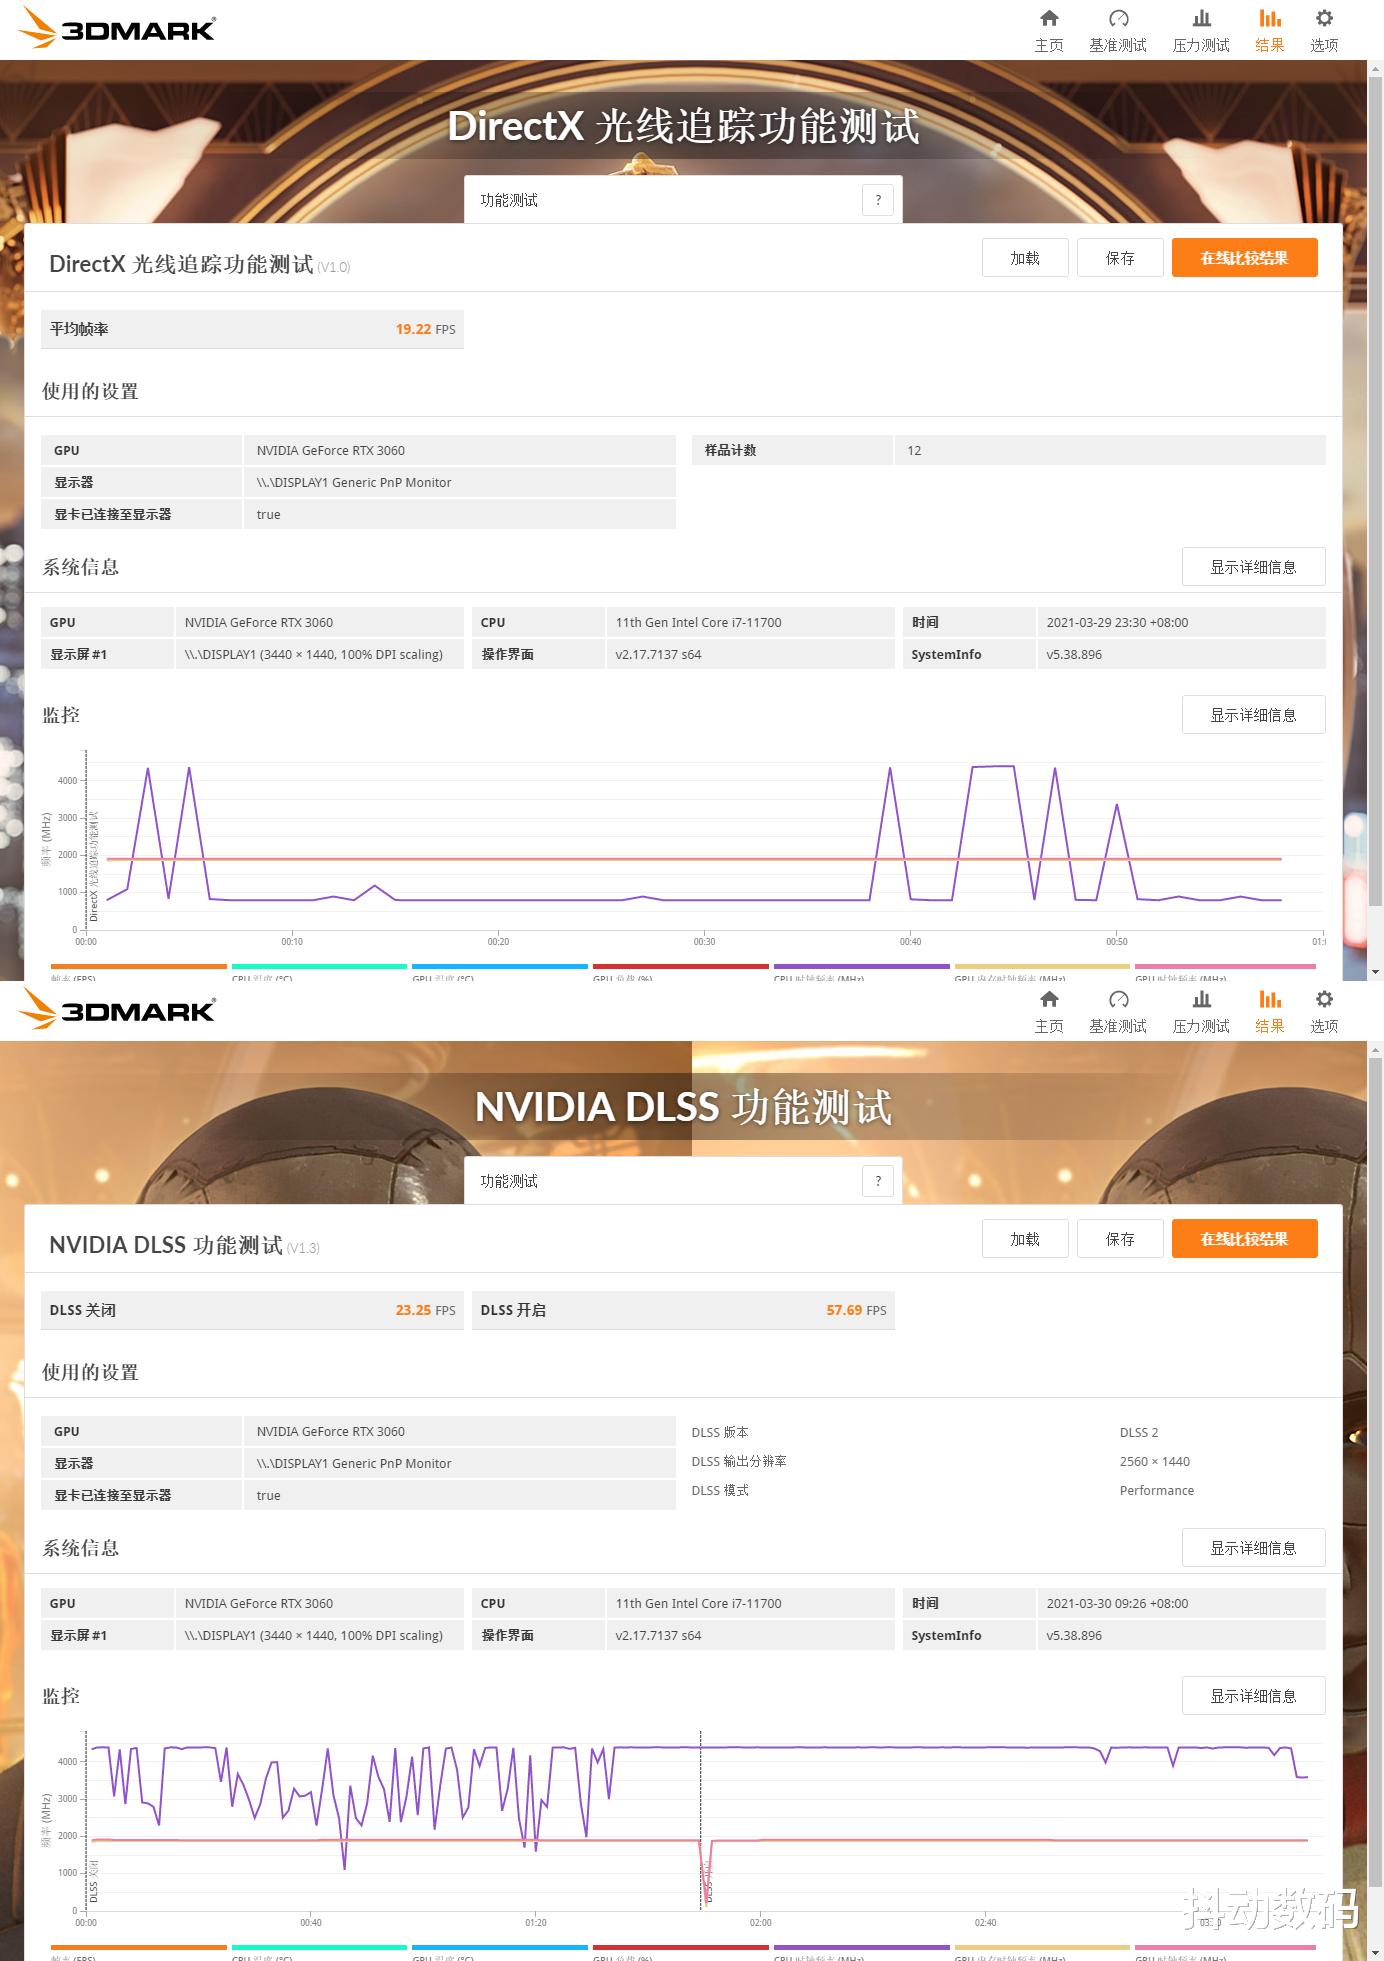1384x1961 pixels.
Task: Click DLSS 模式 value Performance
Action: pyautogui.click(x=1156, y=1490)
